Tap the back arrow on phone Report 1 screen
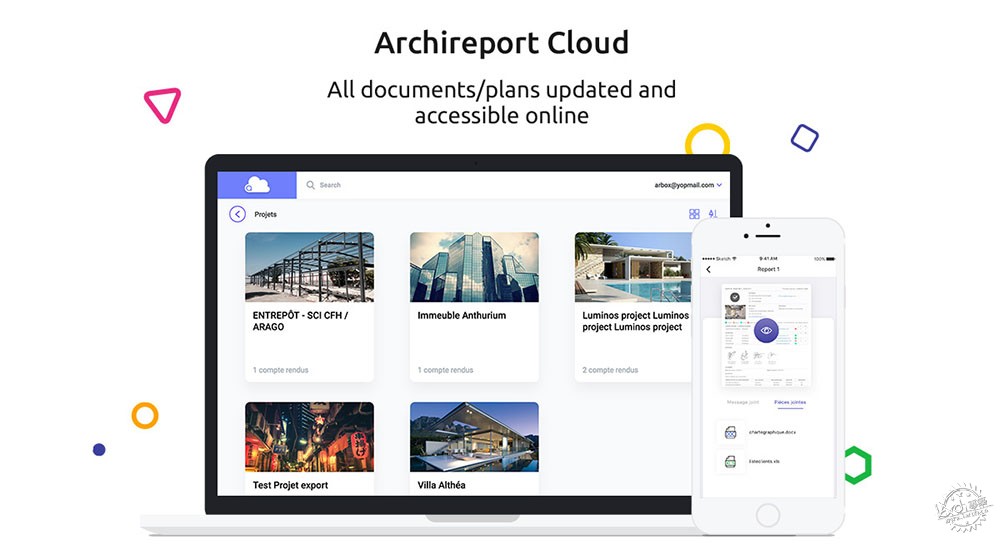 coord(709,269)
